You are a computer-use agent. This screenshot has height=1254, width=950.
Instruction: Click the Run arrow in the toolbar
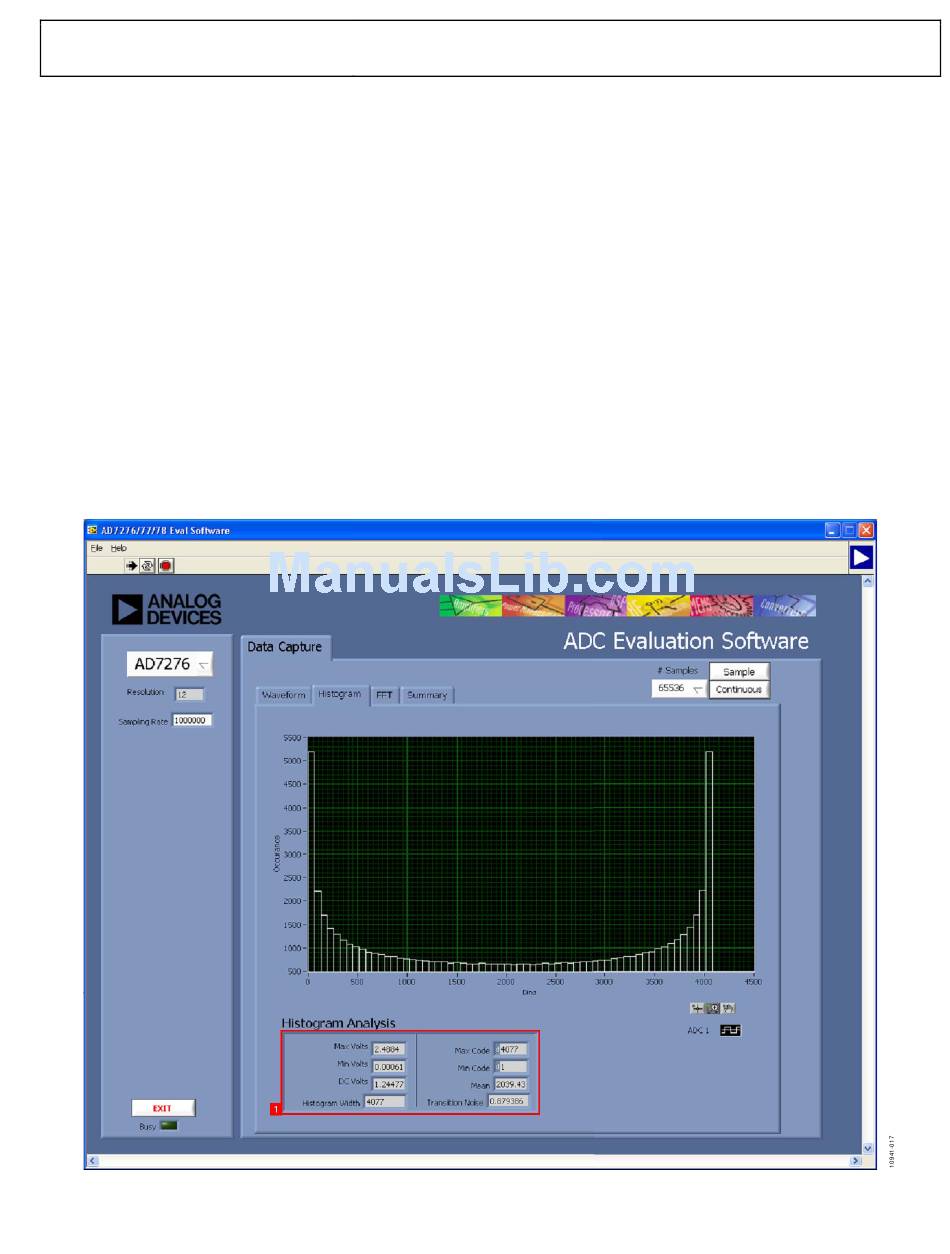(132, 565)
